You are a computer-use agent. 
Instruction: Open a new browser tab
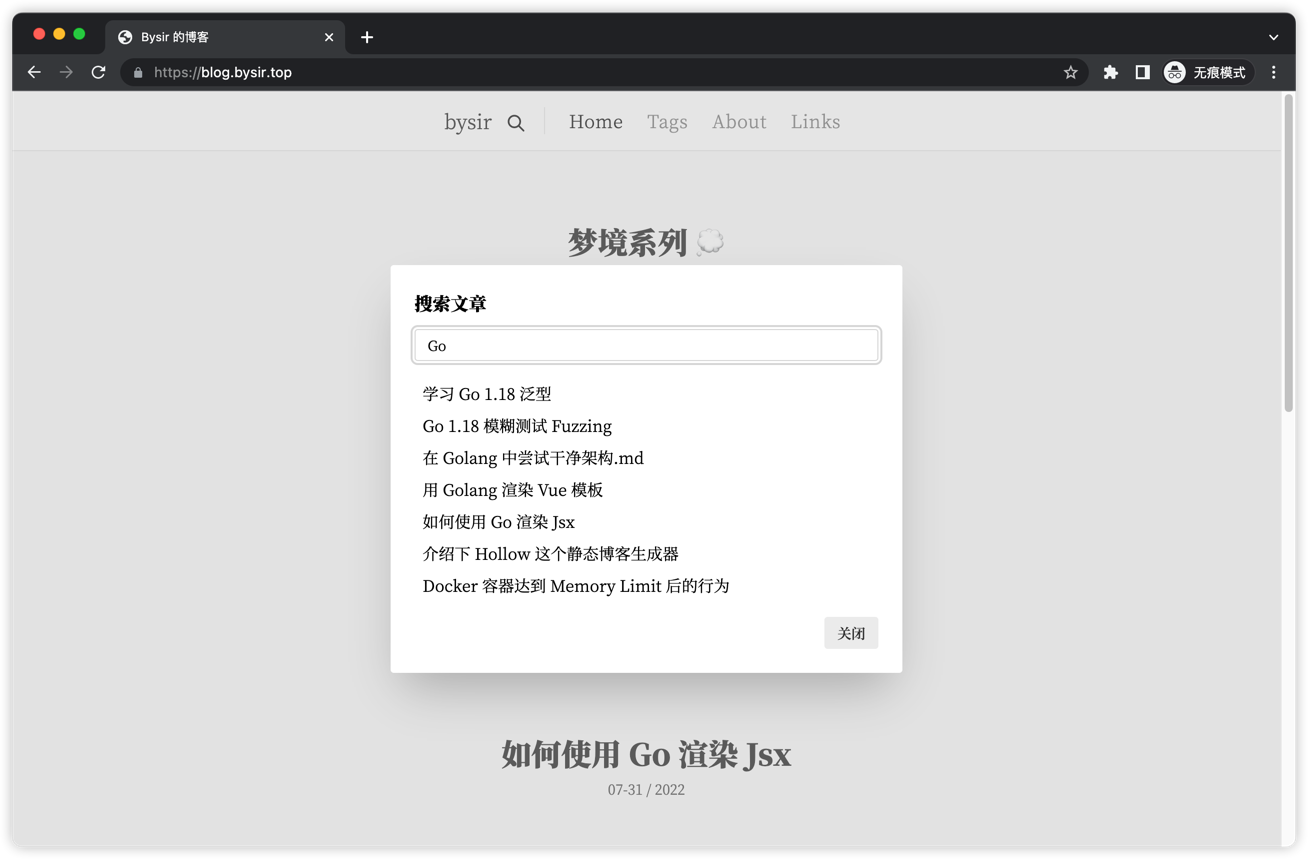point(367,37)
